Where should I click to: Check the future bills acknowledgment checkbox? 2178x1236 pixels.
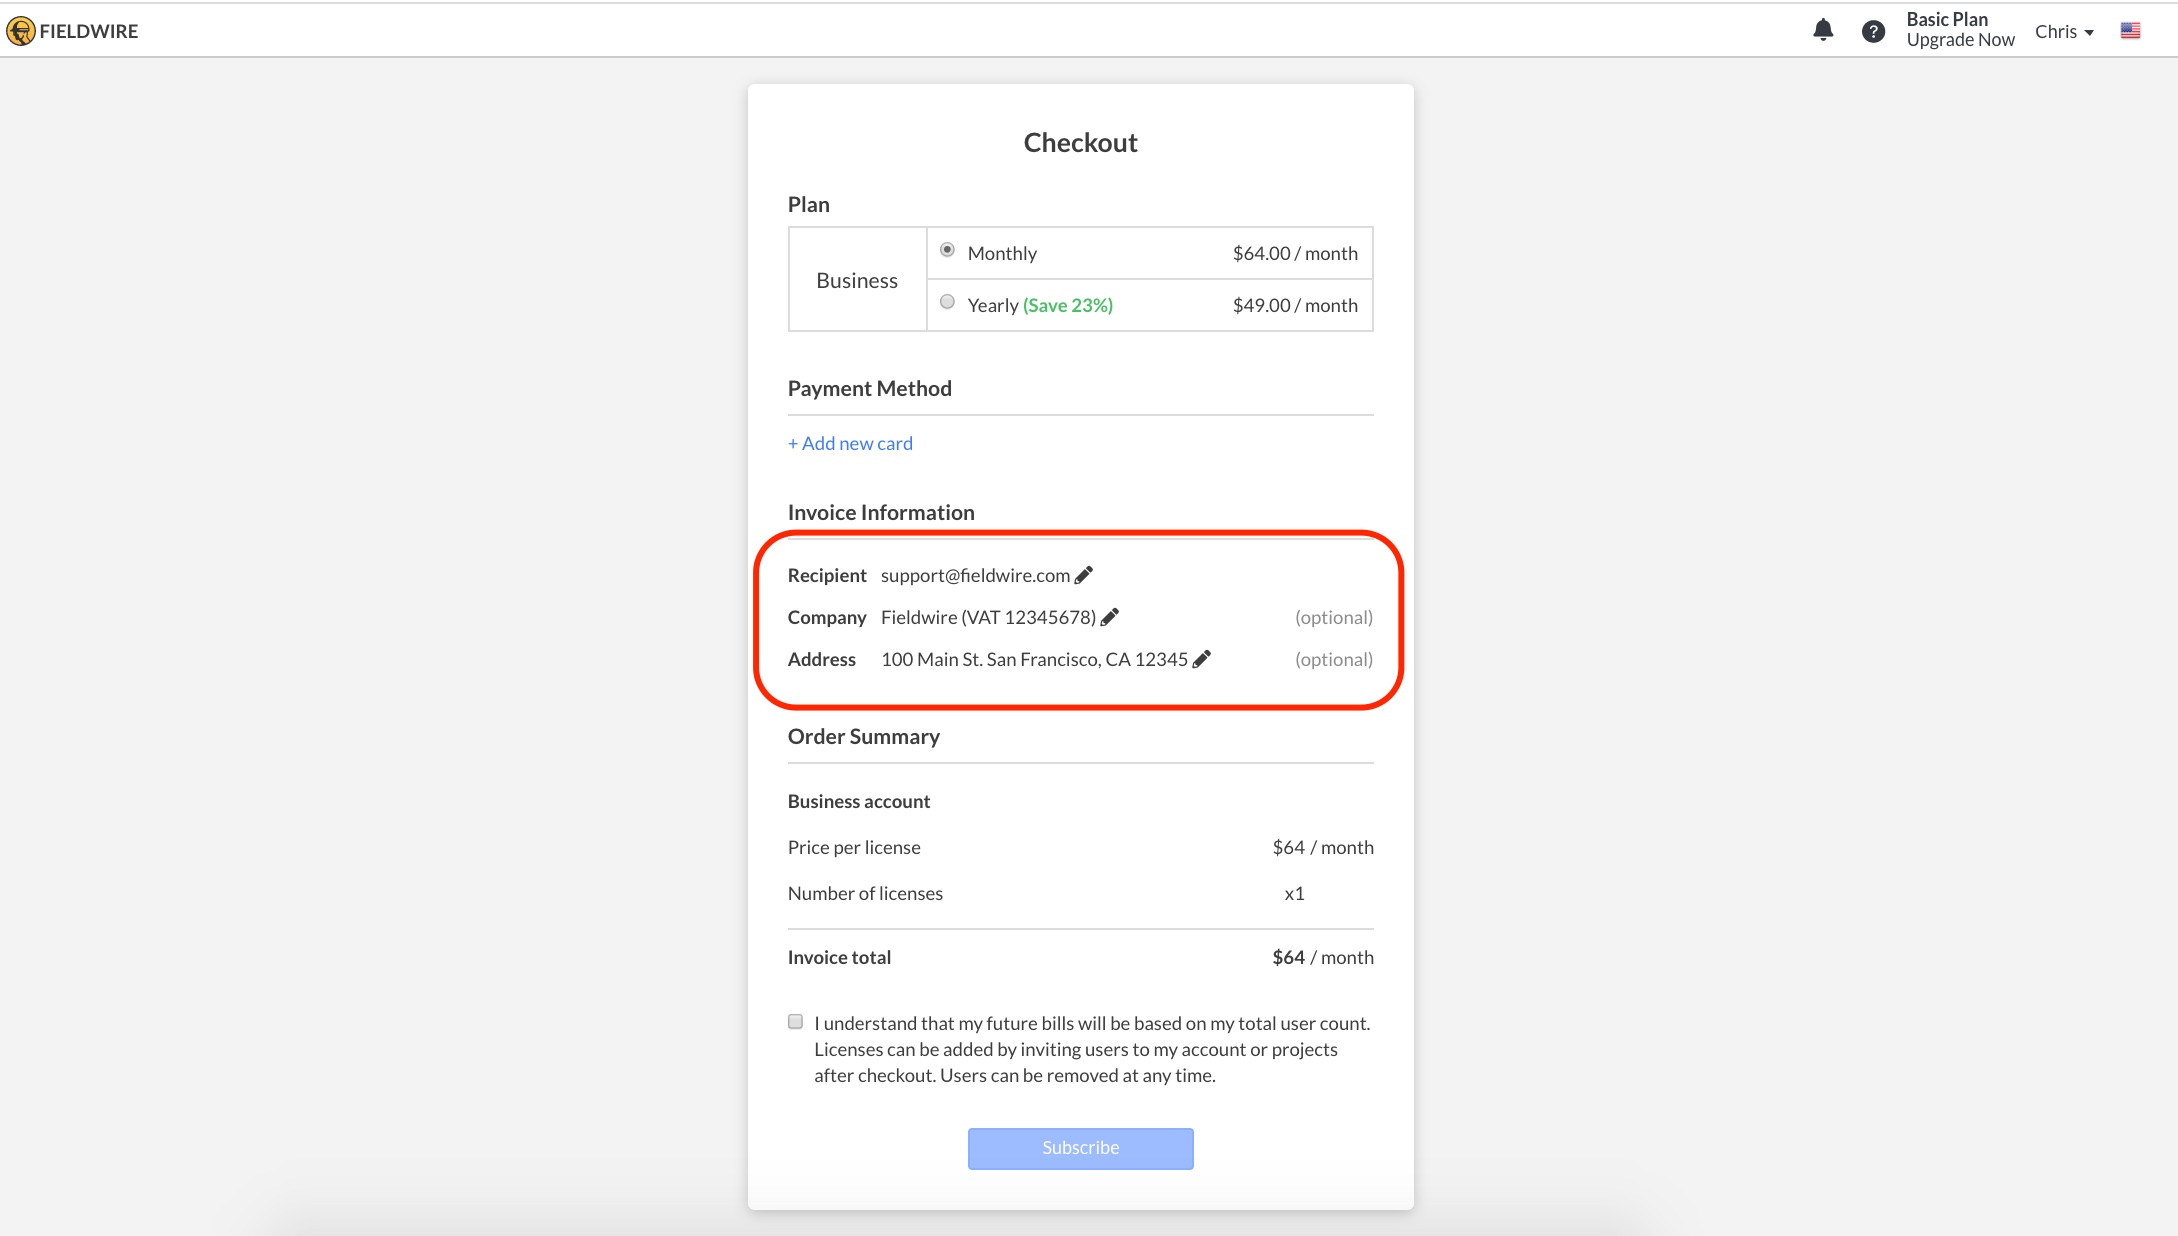pyautogui.click(x=795, y=1021)
